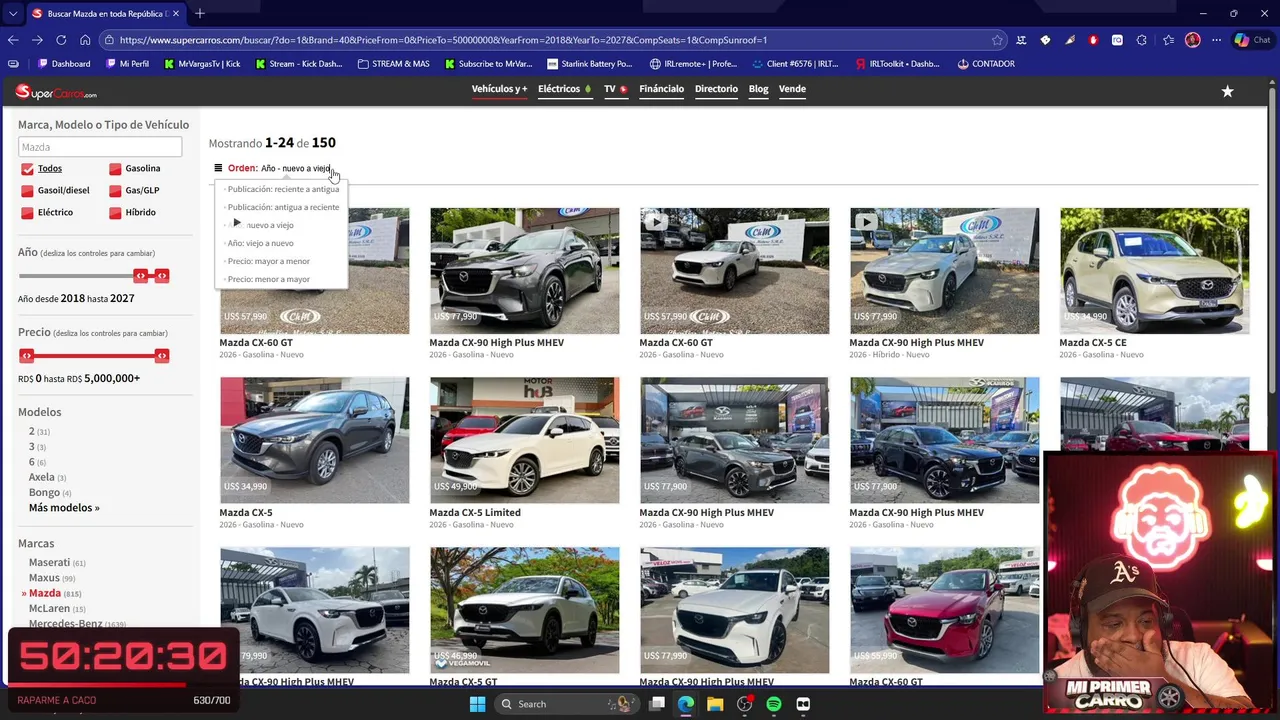Open Vehículos y + menu
This screenshot has height=720, width=1280.
(x=499, y=89)
